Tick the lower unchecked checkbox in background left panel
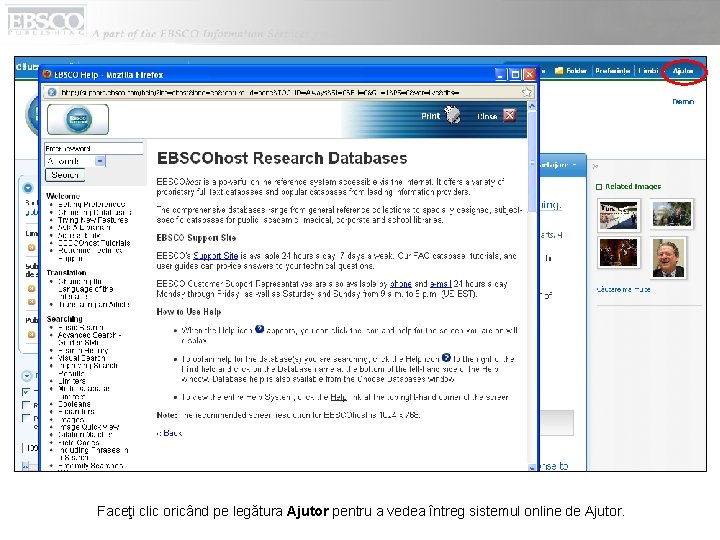The width and height of the screenshot is (720, 540). tap(26, 418)
